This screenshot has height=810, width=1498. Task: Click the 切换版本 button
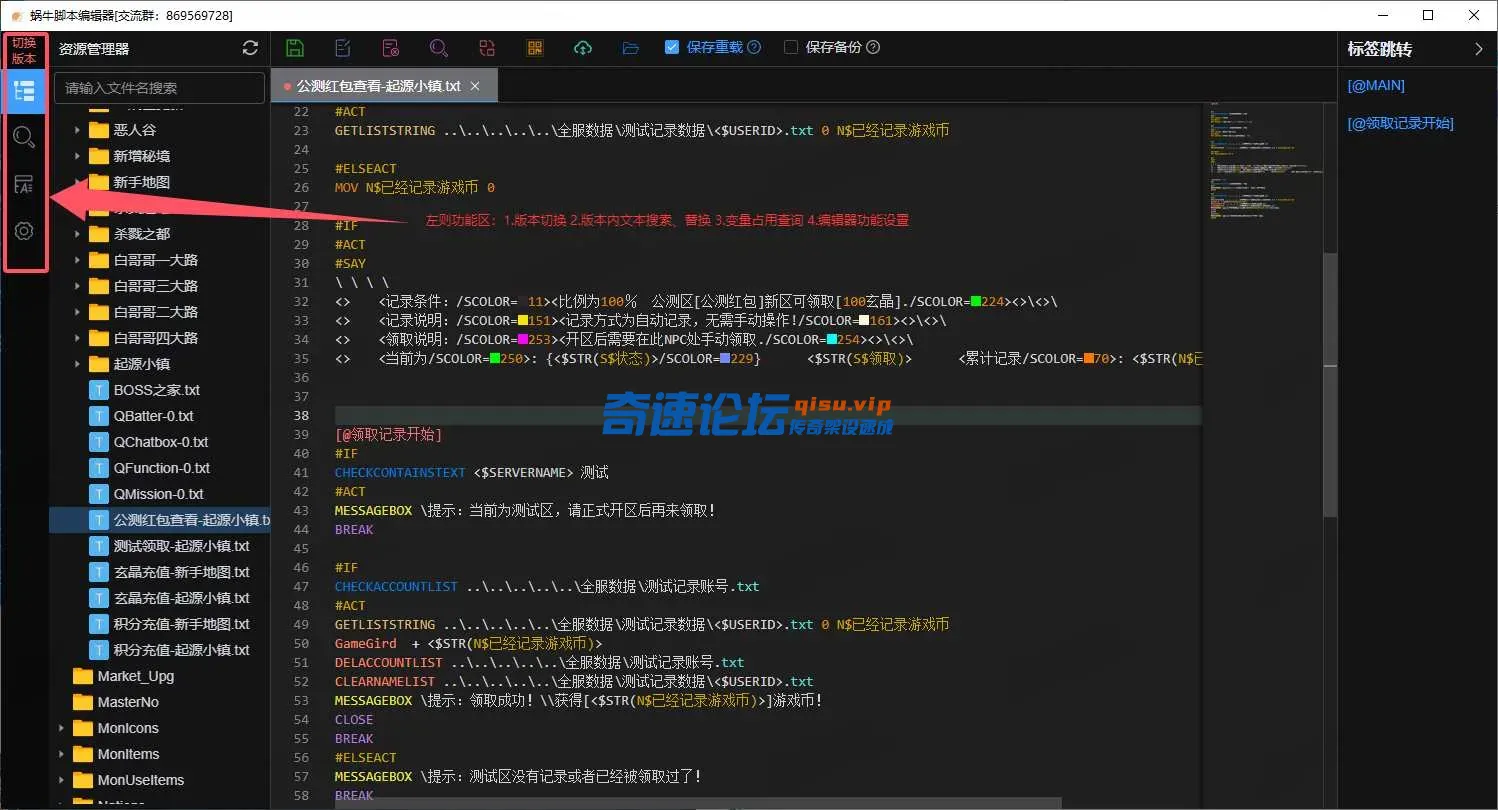point(24,50)
